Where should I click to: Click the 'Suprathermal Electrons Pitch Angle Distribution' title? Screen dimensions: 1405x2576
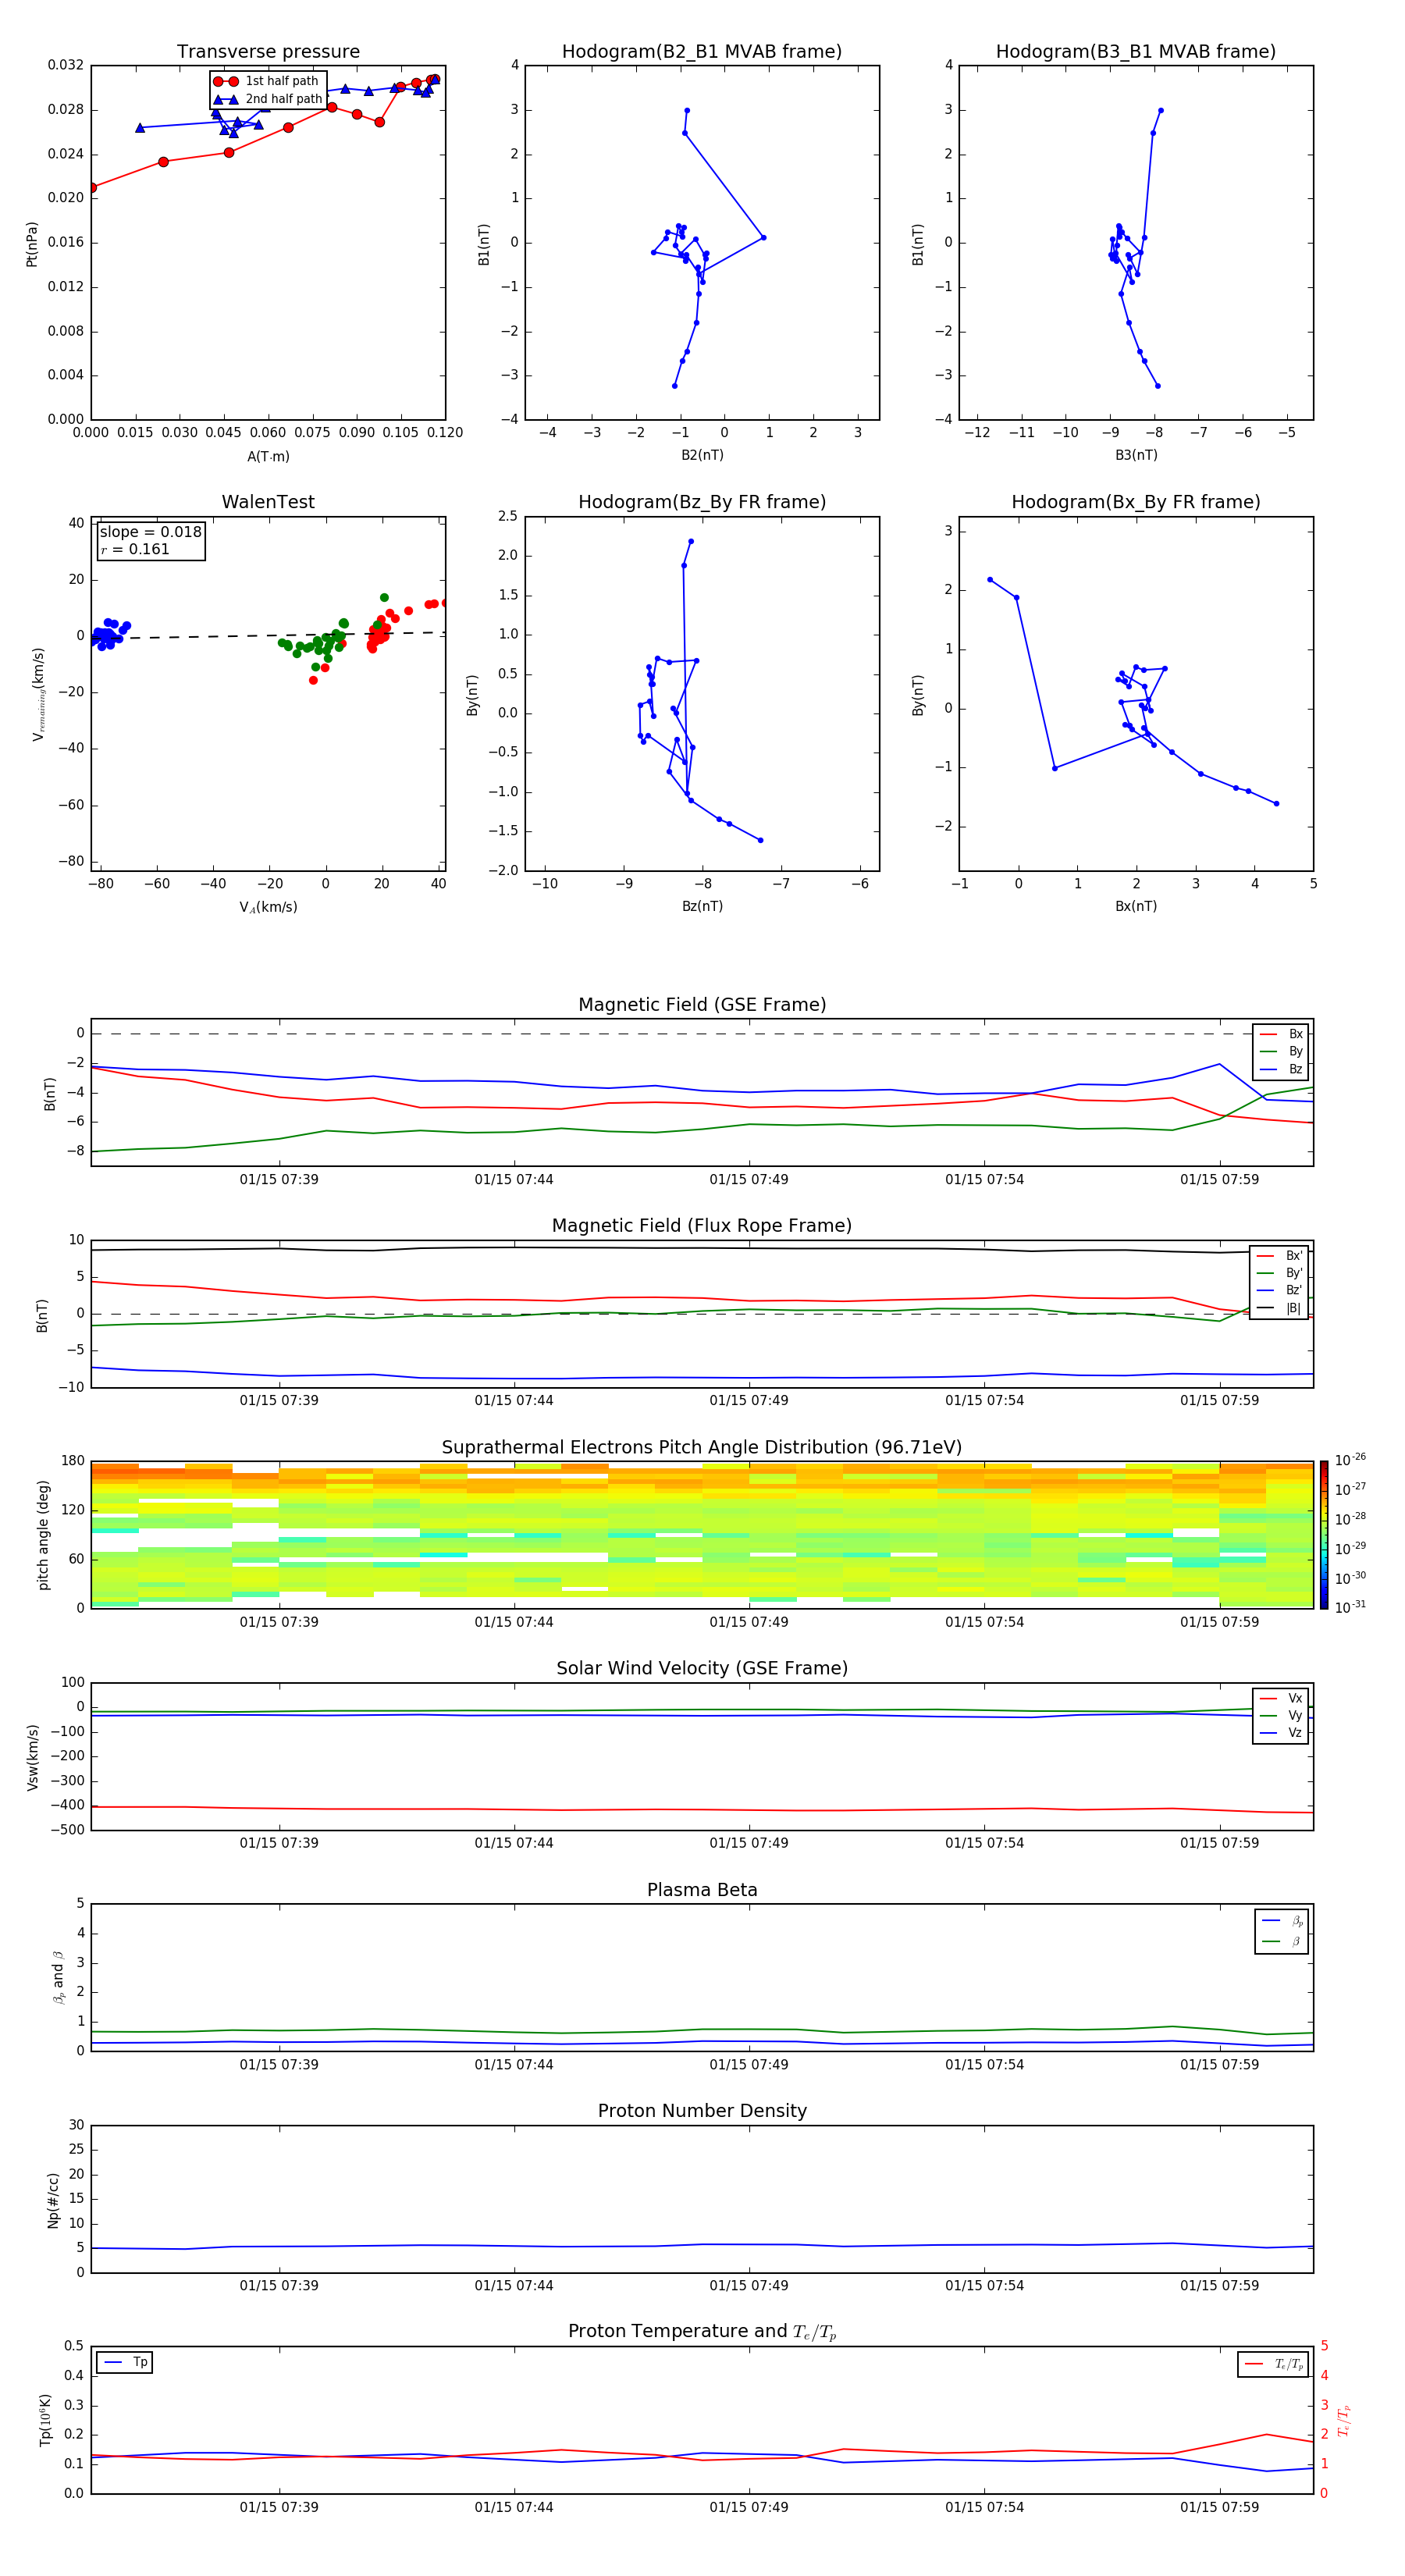coord(701,1447)
